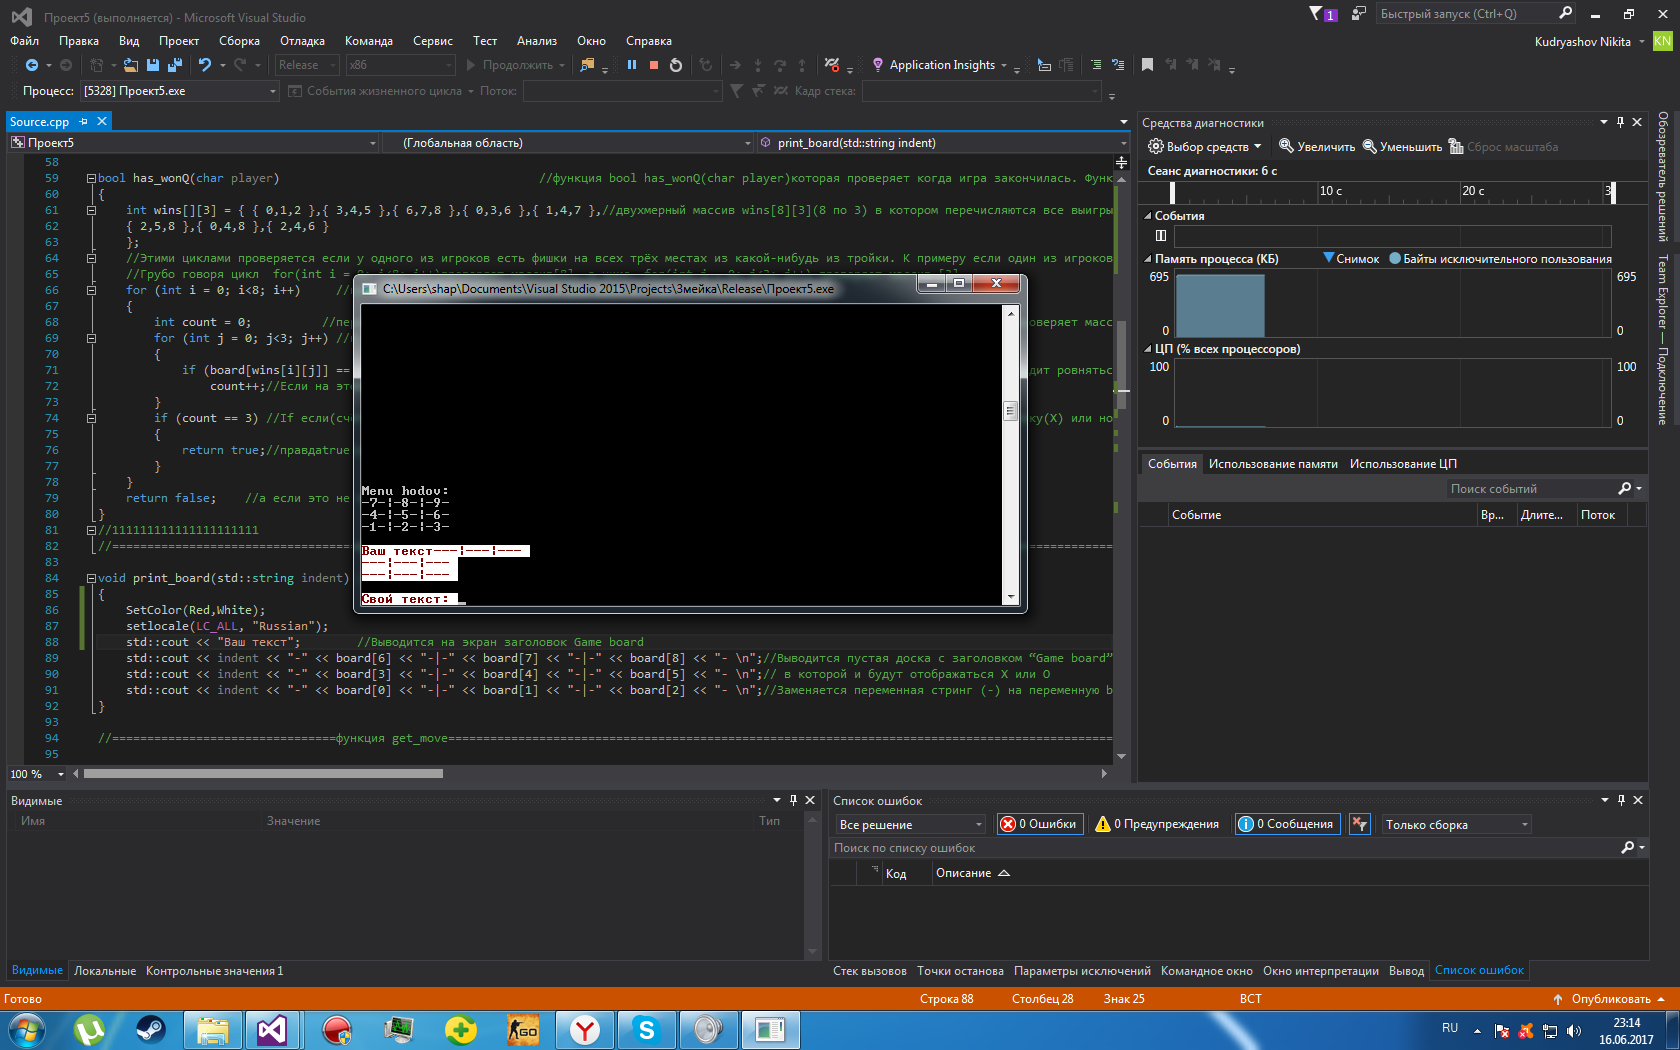
Task: Collapse has_wonQ function at line 59
Action: (91, 178)
